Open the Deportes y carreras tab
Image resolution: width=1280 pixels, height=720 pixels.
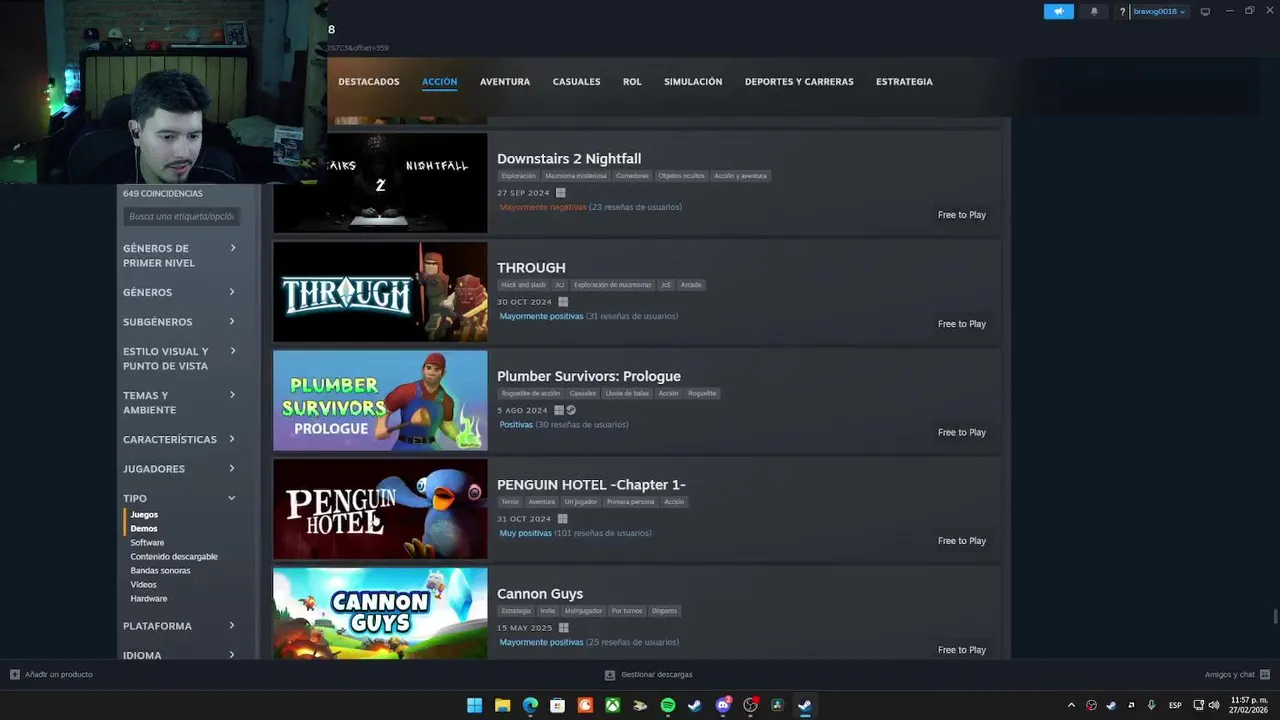coord(799,82)
